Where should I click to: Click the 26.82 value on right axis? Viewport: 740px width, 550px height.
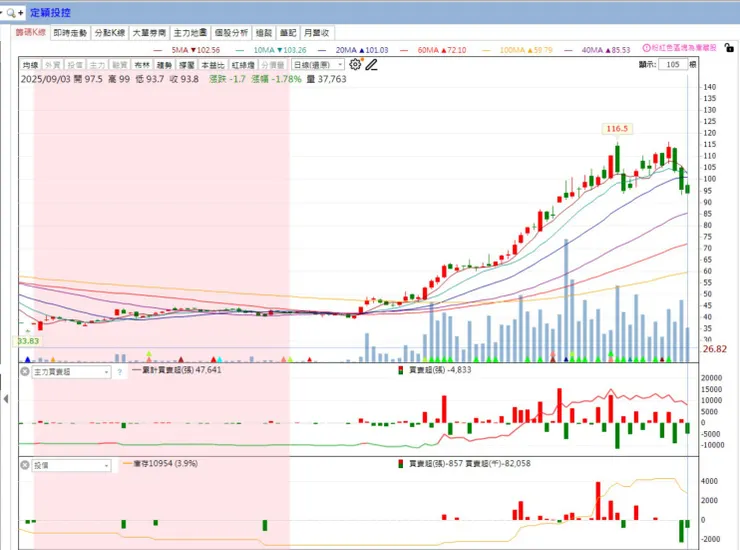pyautogui.click(x=715, y=349)
